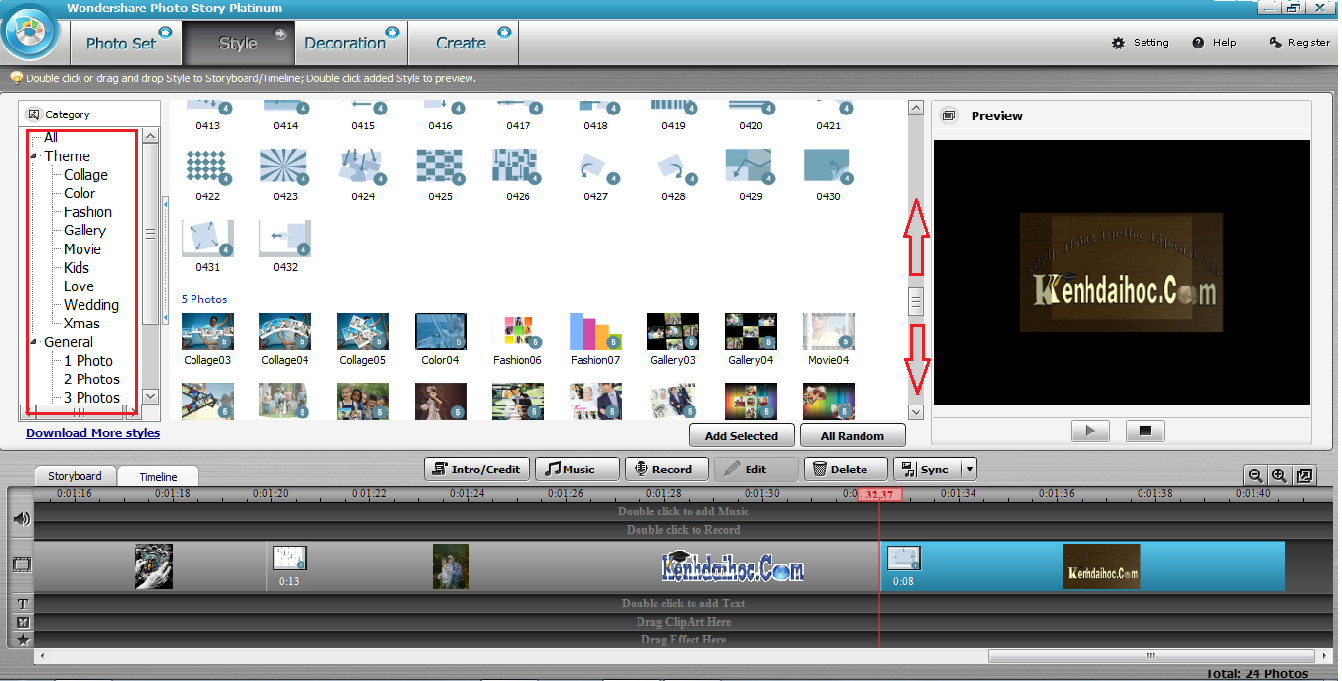Click the Register key option

(x=1299, y=43)
